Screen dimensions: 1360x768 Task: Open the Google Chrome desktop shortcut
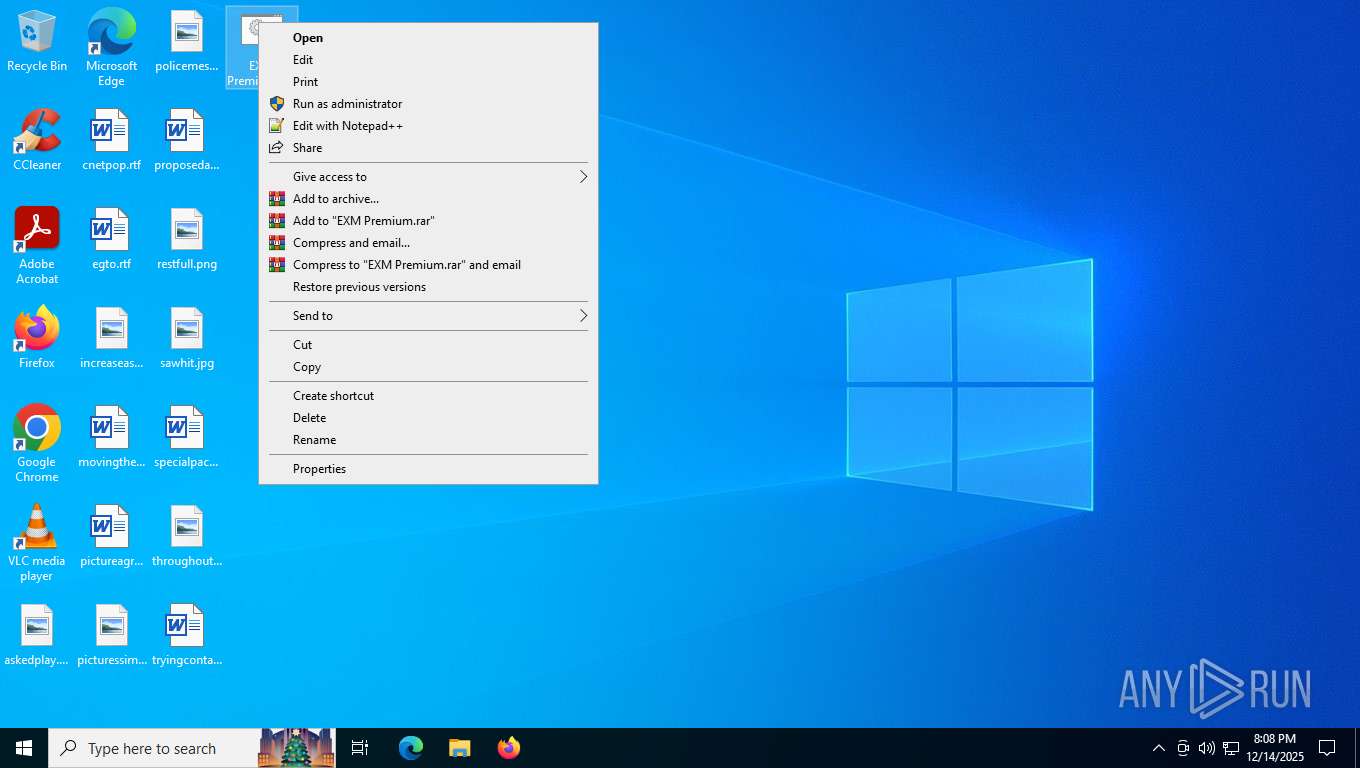point(37,443)
